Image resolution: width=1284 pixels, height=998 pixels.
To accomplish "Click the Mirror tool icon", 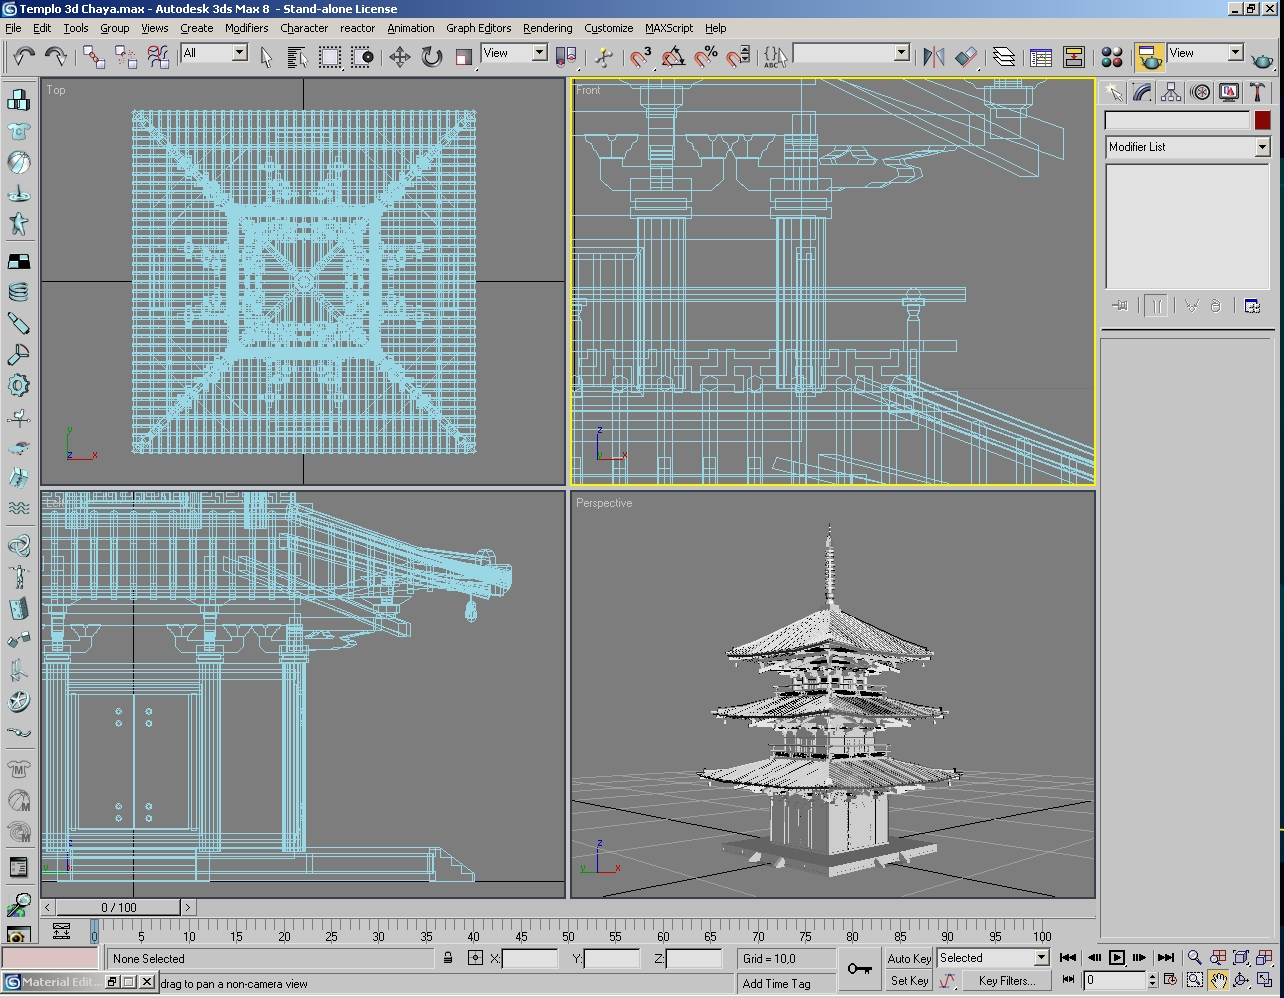I will click(933, 56).
